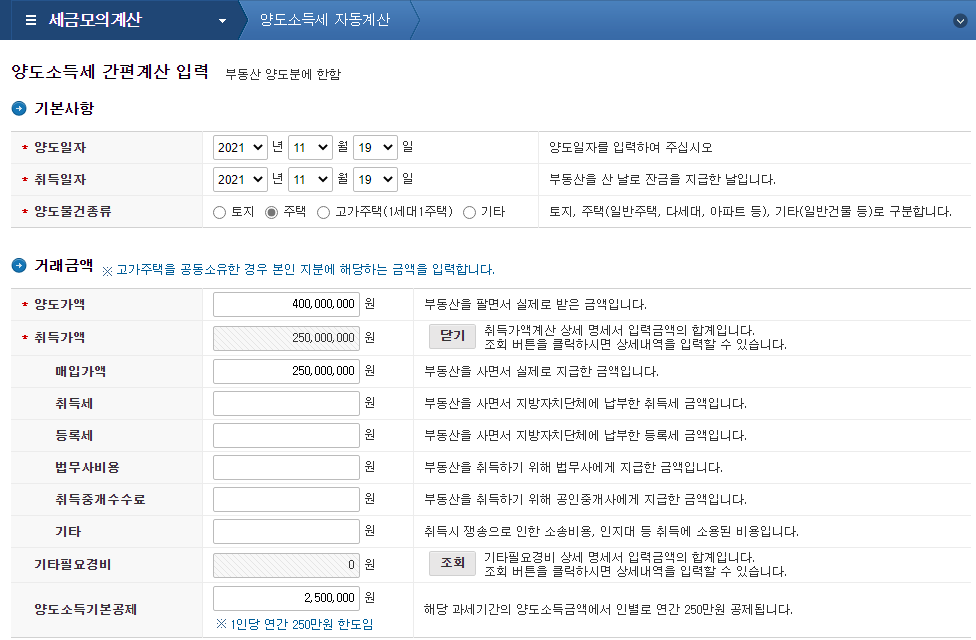Open the hamburger menu icon
Screen dimensions: 976x640
click(x=30, y=20)
